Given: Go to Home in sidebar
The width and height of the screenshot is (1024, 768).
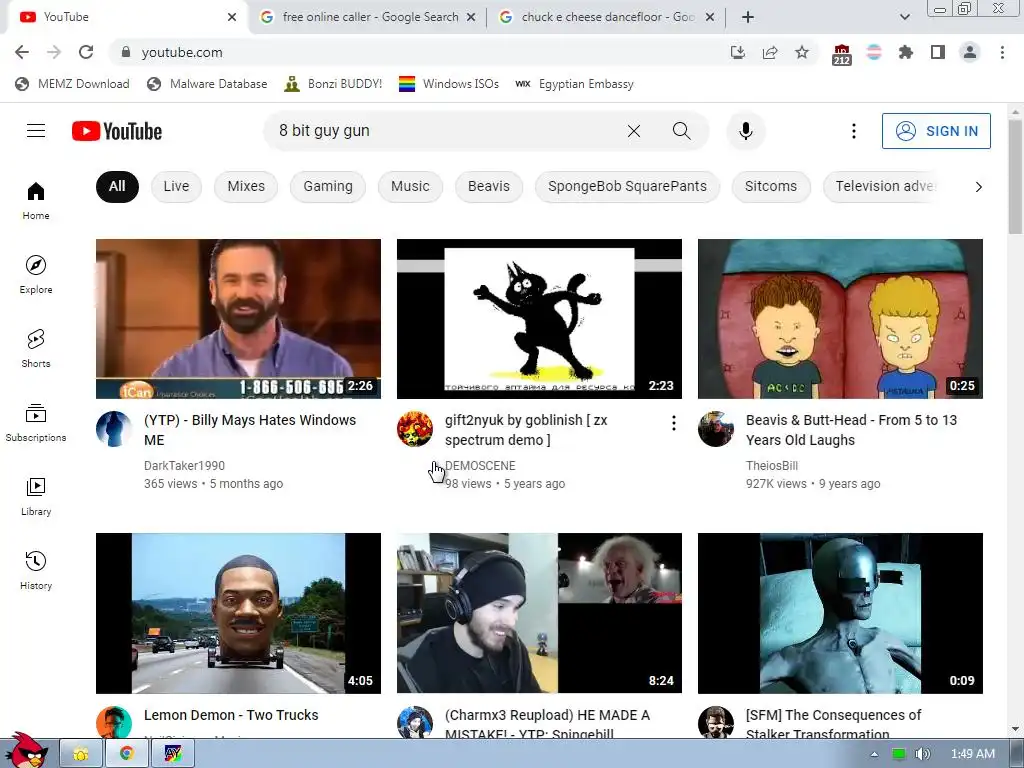Looking at the screenshot, I should pos(36,201).
